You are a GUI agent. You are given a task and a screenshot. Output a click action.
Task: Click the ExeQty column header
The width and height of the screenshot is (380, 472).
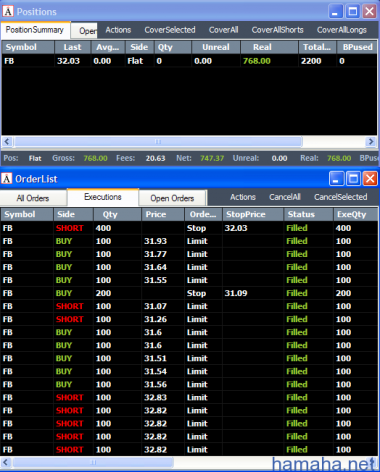coord(355,214)
